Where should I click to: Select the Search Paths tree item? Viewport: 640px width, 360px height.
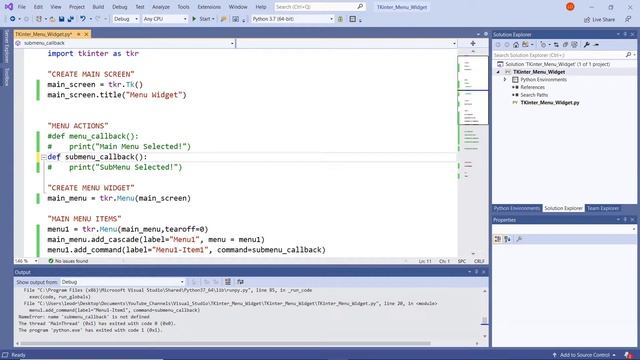coord(534,95)
